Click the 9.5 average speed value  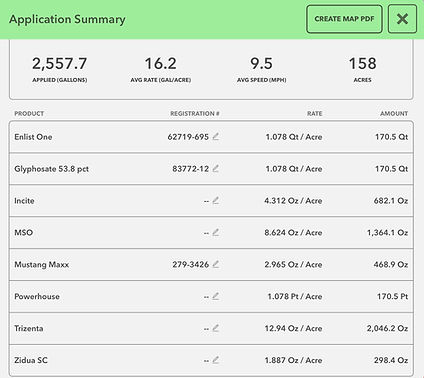coord(261,63)
